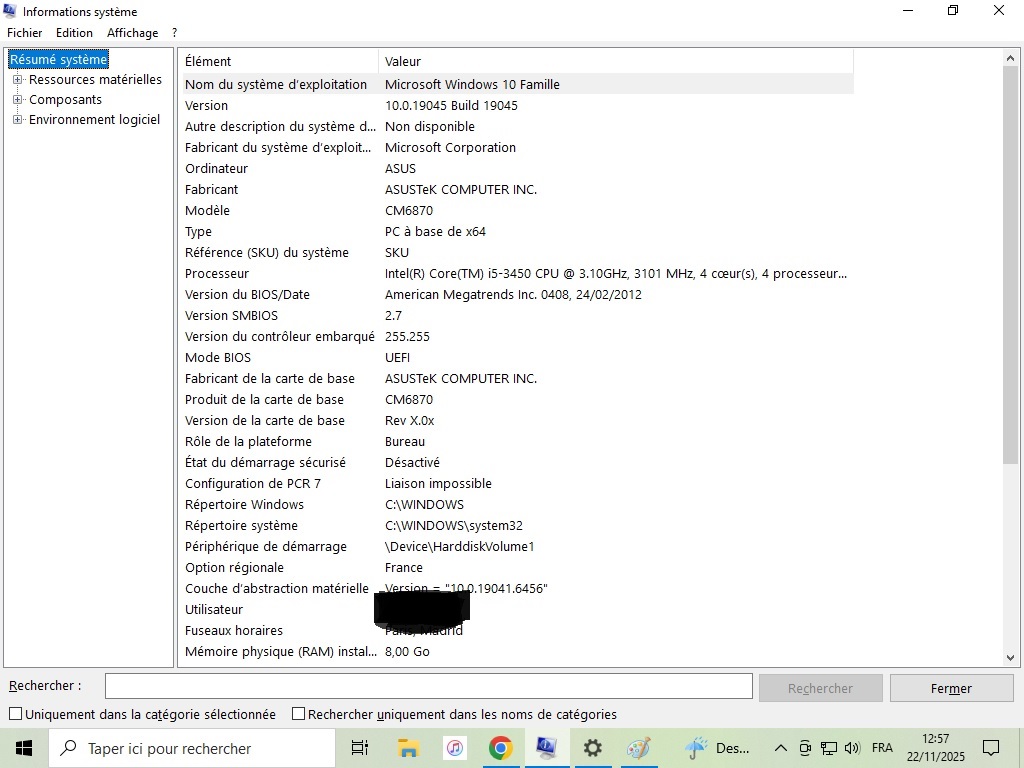Click the 'Intel(R) Core(TM) i5-3450' value

(616, 274)
